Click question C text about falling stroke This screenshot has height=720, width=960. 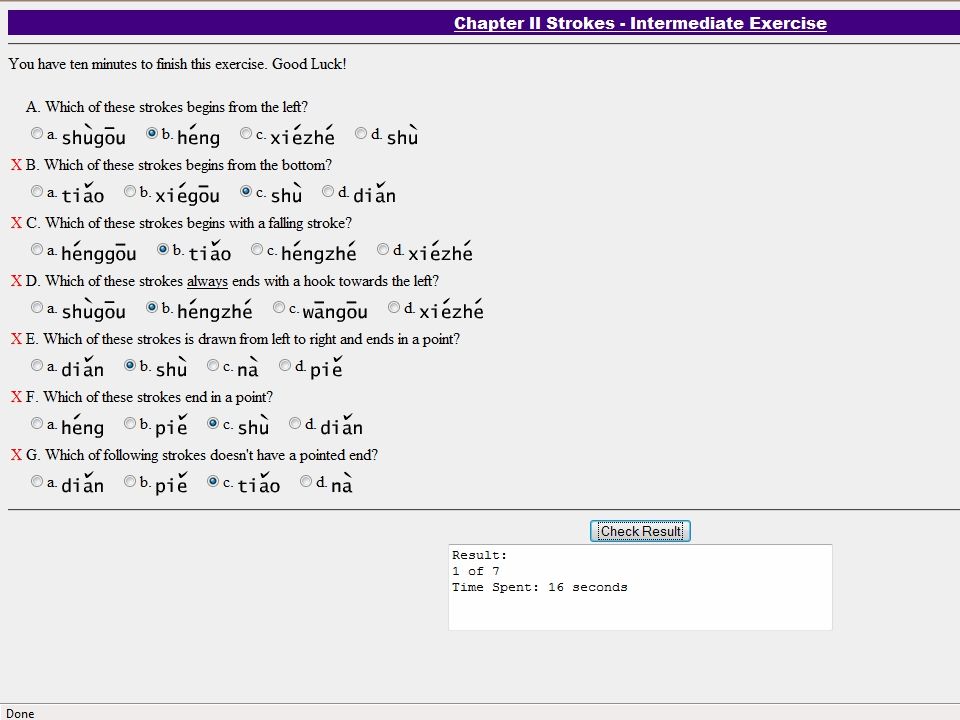(189, 223)
